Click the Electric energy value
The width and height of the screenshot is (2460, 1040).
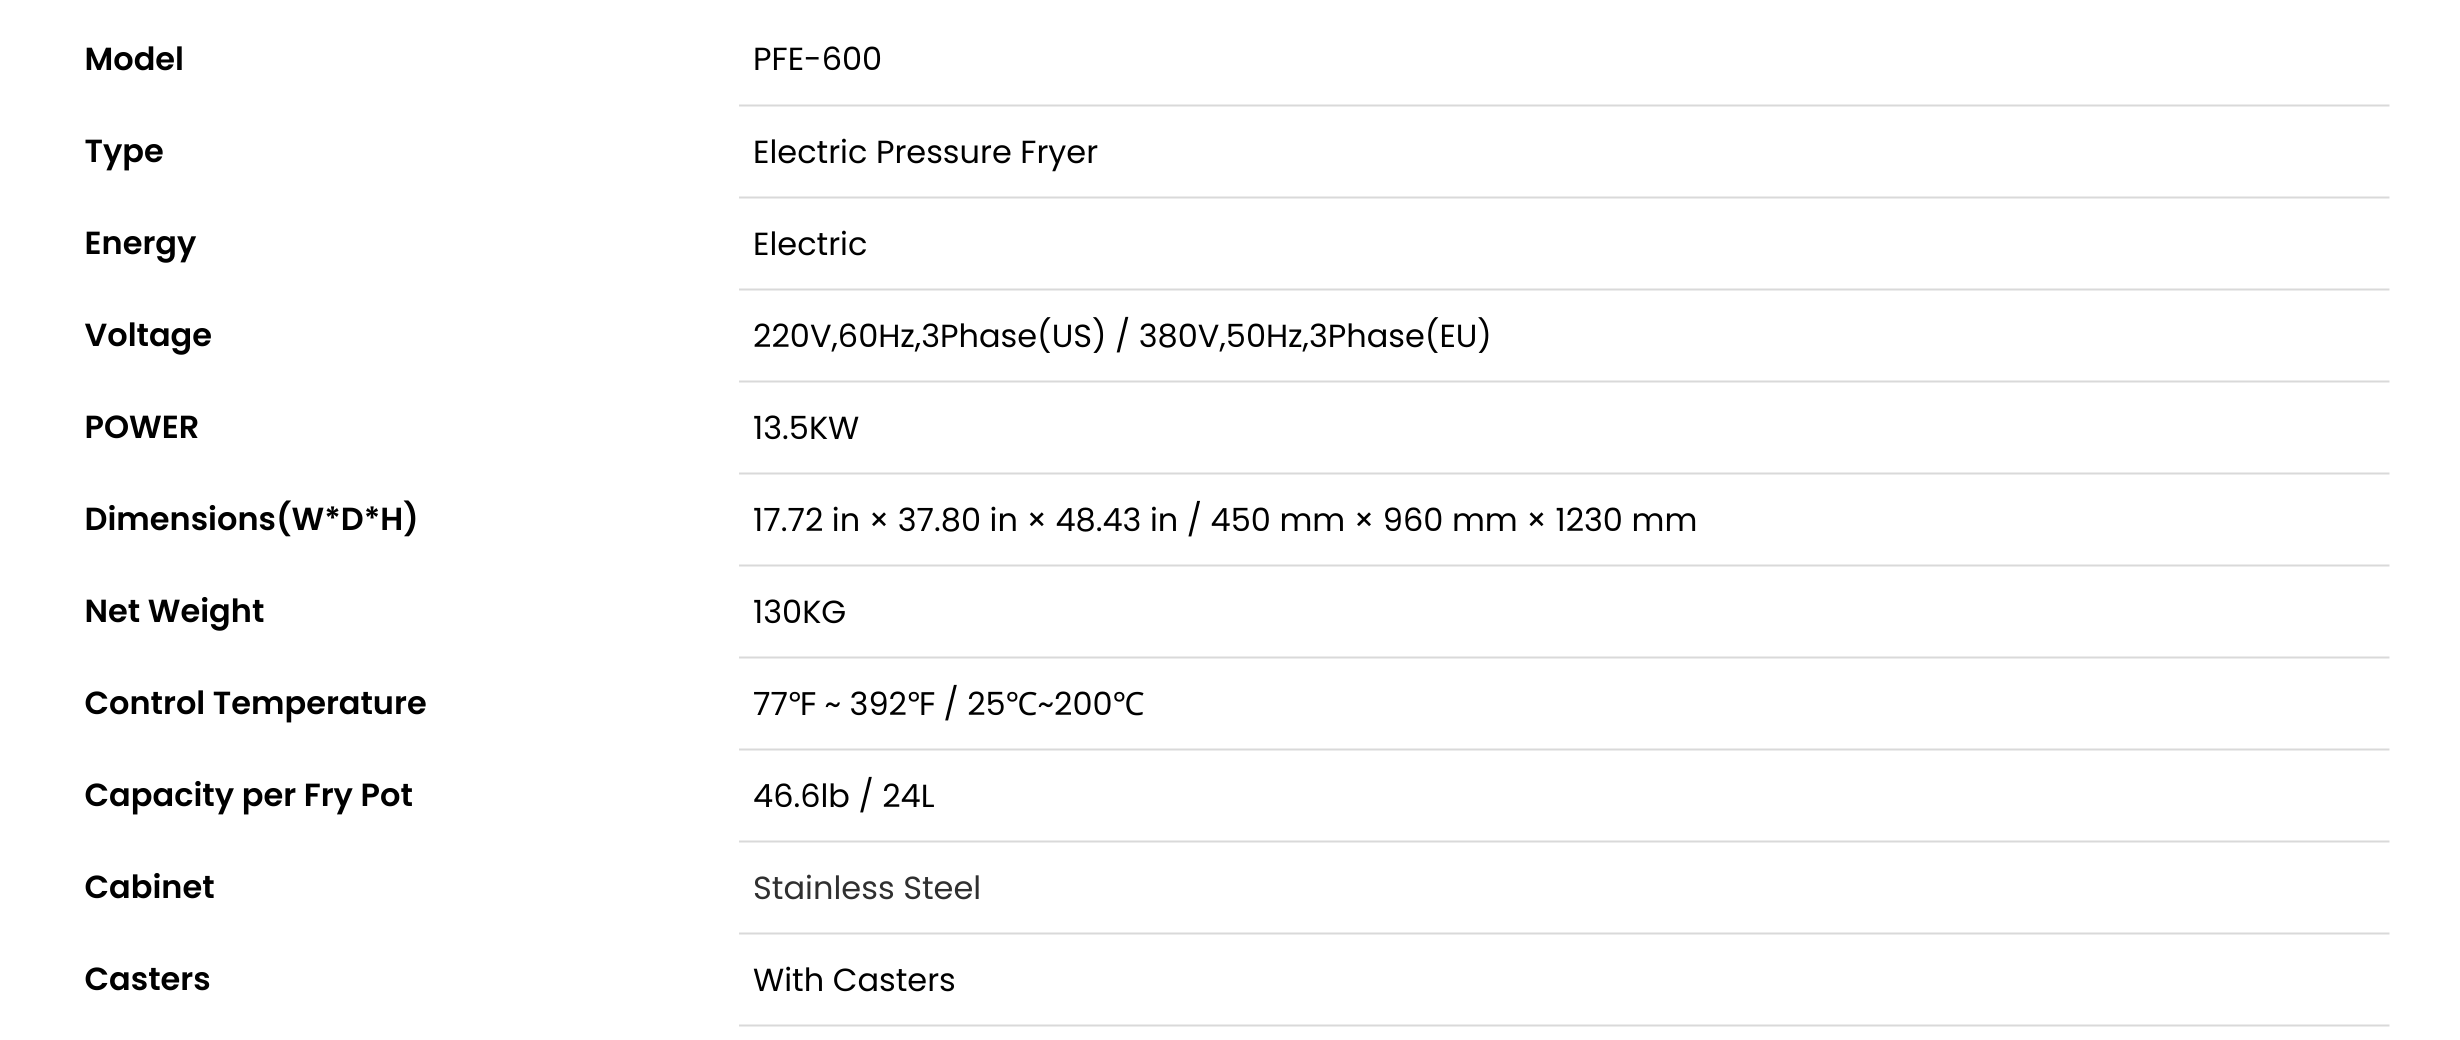pos(810,244)
